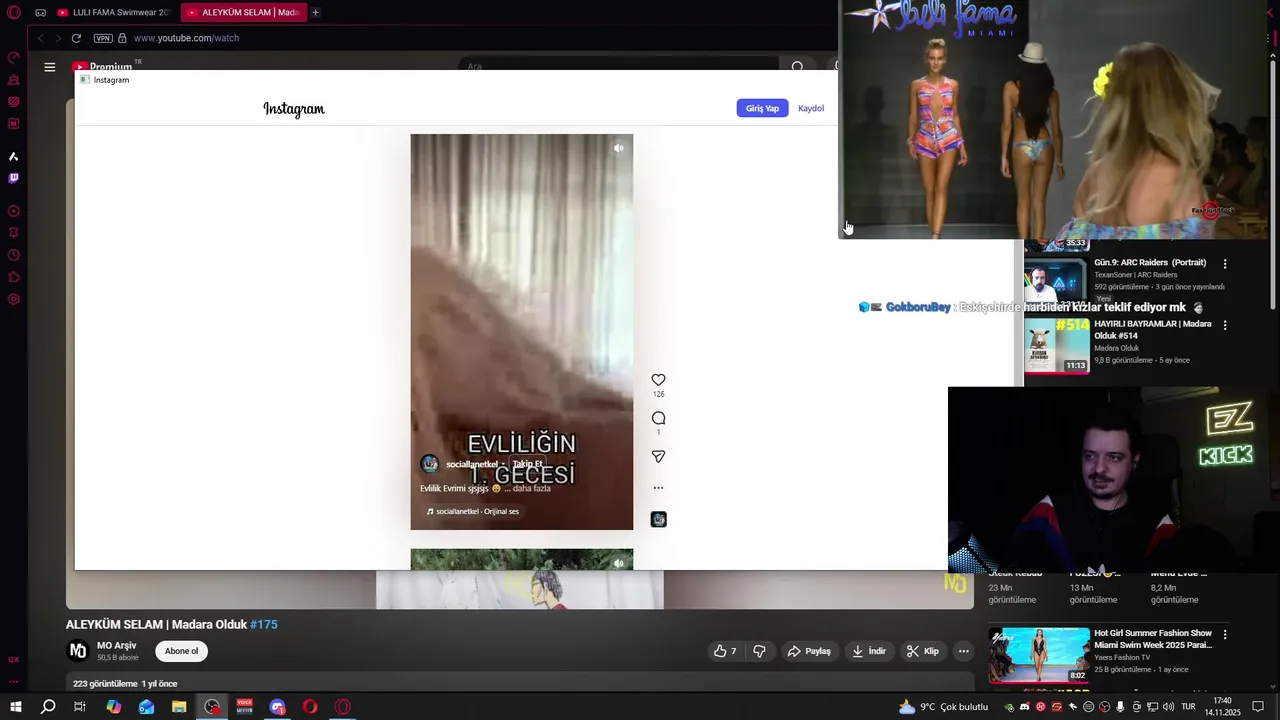This screenshot has height=720, width=1280.
Task: Open a new browser tab
Action: pos(315,13)
